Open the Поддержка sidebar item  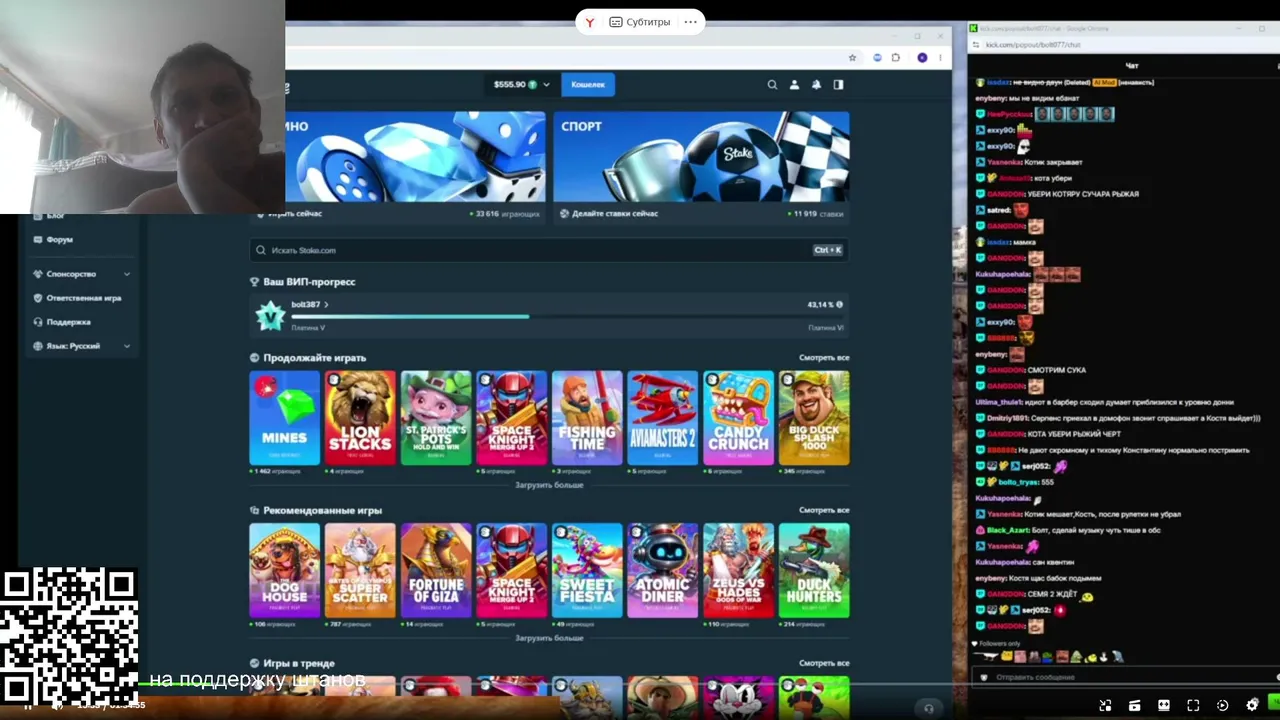tap(68, 322)
